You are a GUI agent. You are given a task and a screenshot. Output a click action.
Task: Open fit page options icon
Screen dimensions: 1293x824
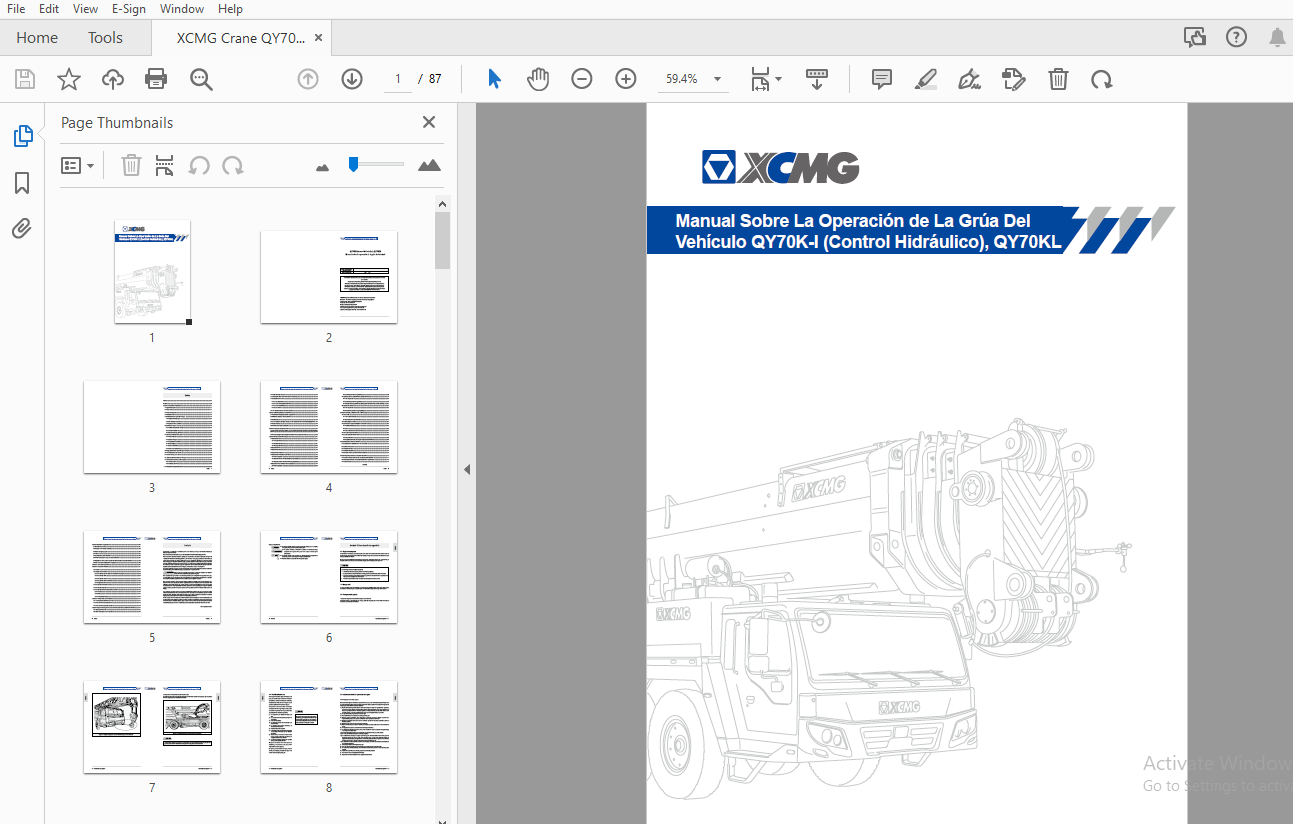(766, 79)
